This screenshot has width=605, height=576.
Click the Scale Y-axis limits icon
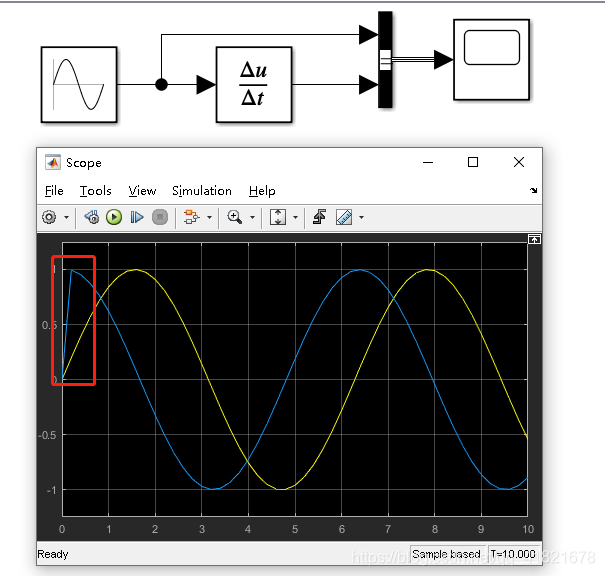(x=278, y=217)
